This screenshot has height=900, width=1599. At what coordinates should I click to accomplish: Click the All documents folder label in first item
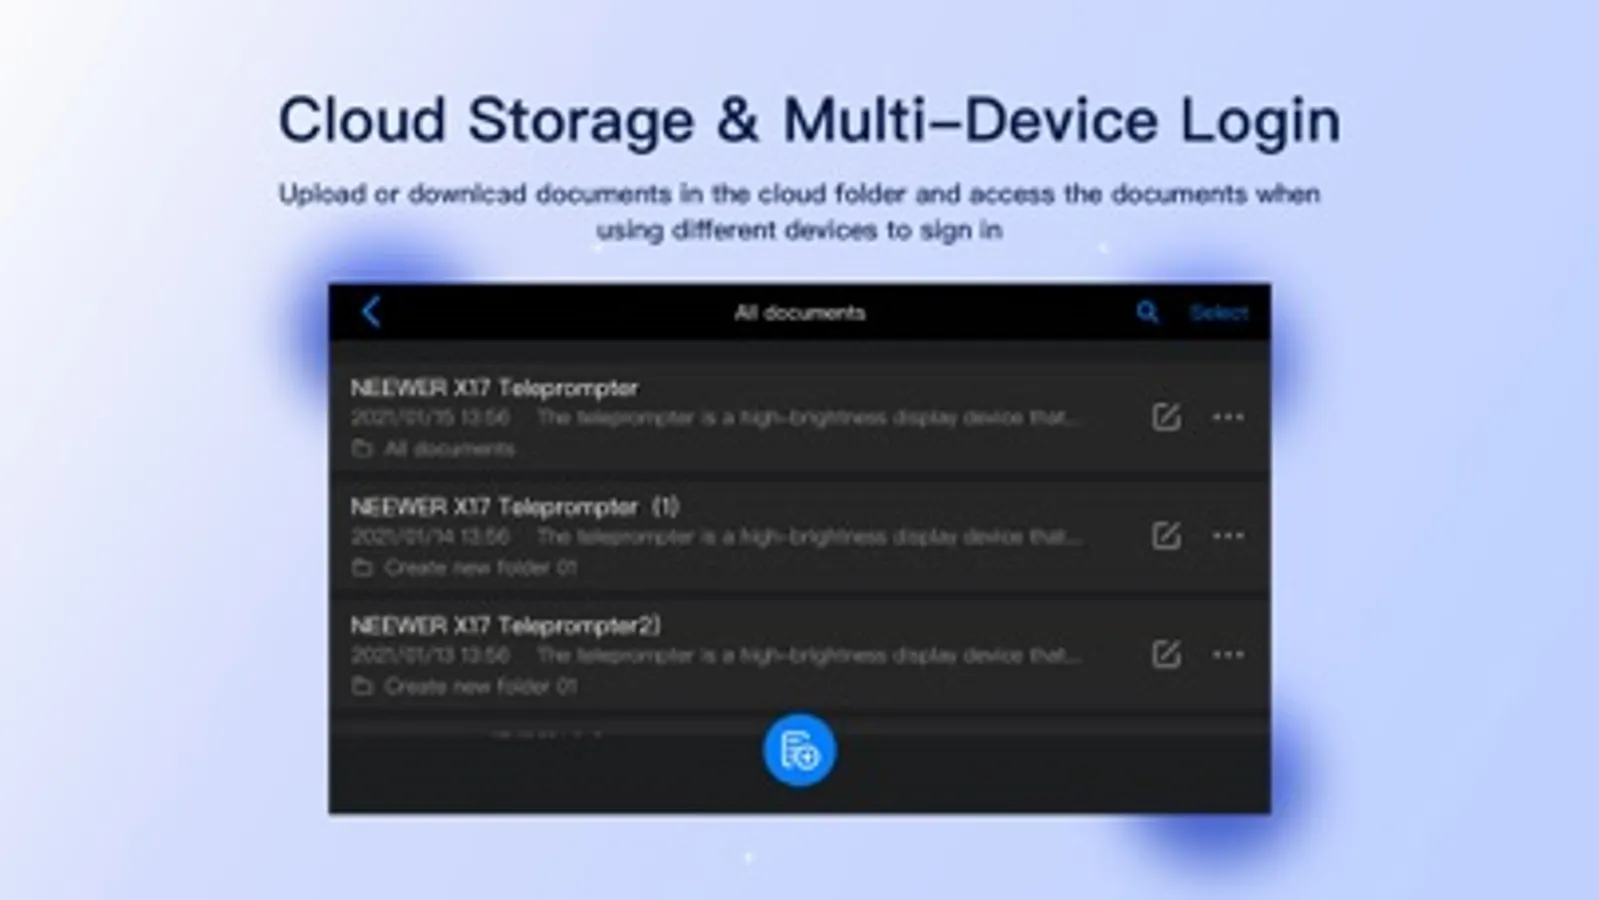[449, 449]
